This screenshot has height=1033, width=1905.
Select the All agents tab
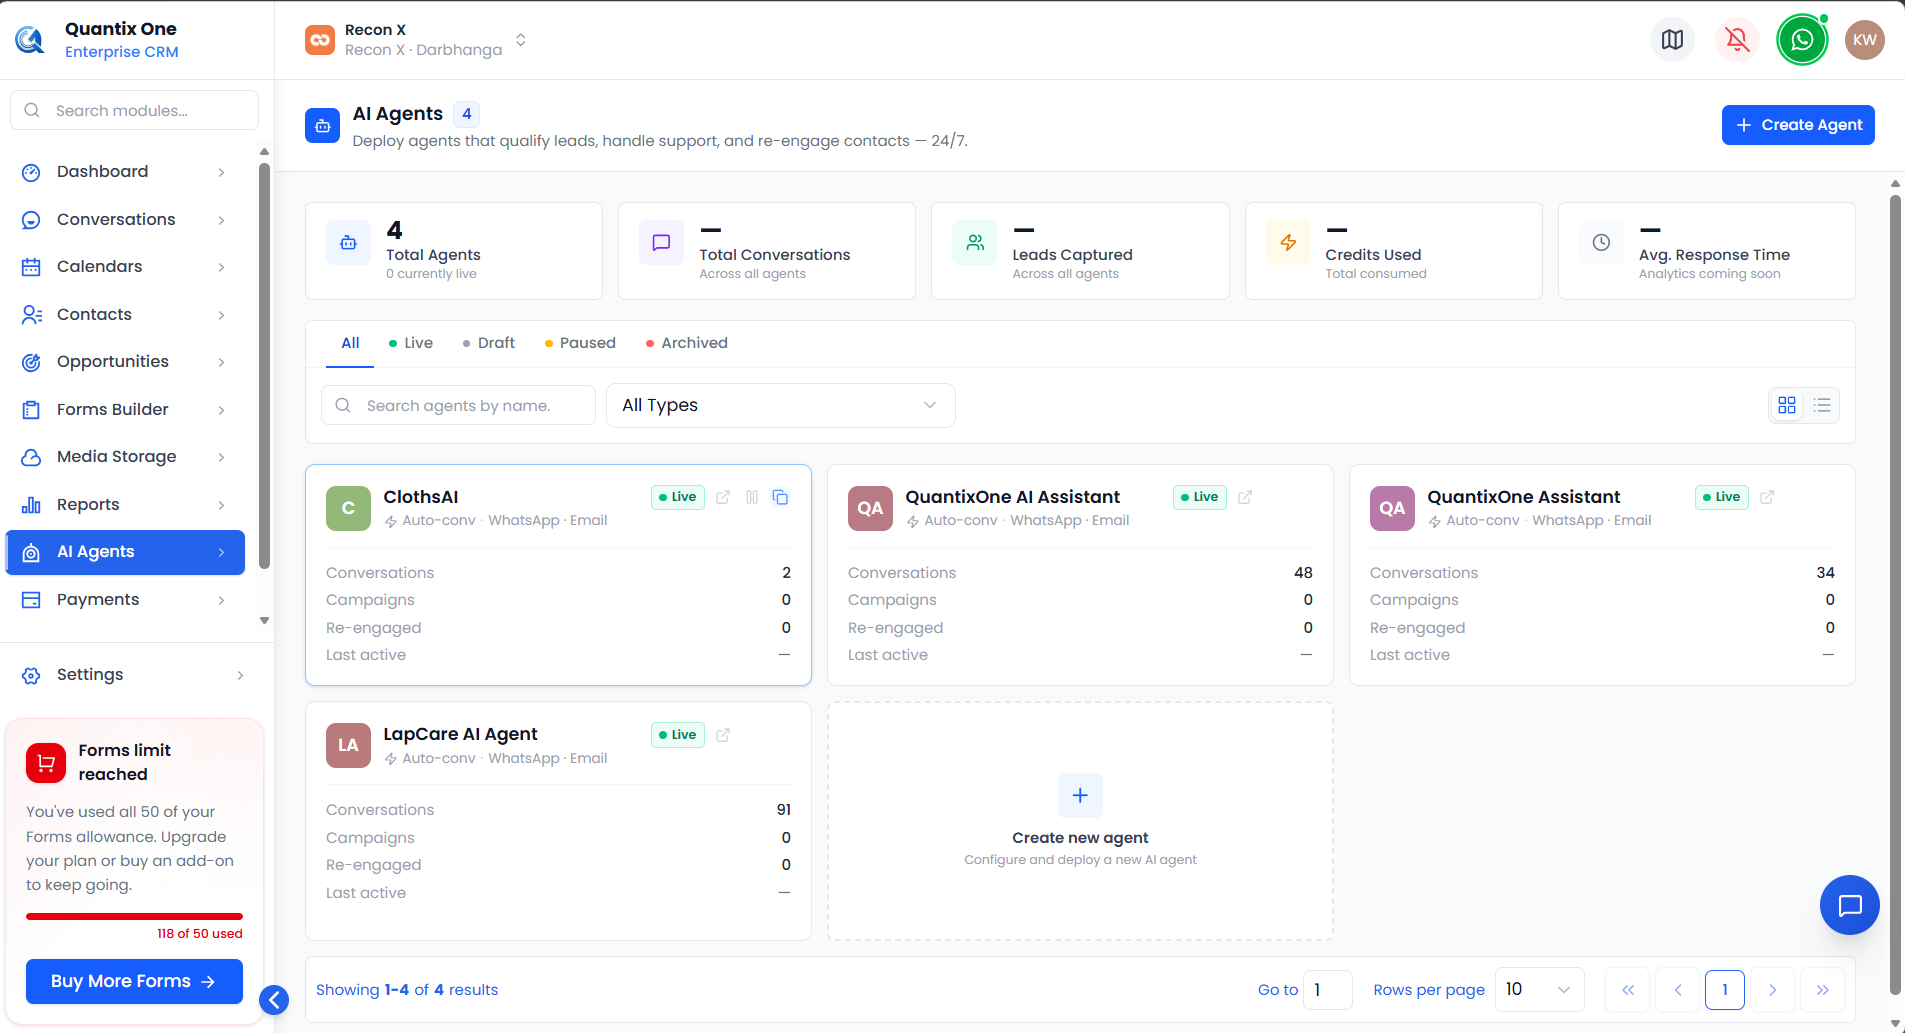pyautogui.click(x=350, y=343)
